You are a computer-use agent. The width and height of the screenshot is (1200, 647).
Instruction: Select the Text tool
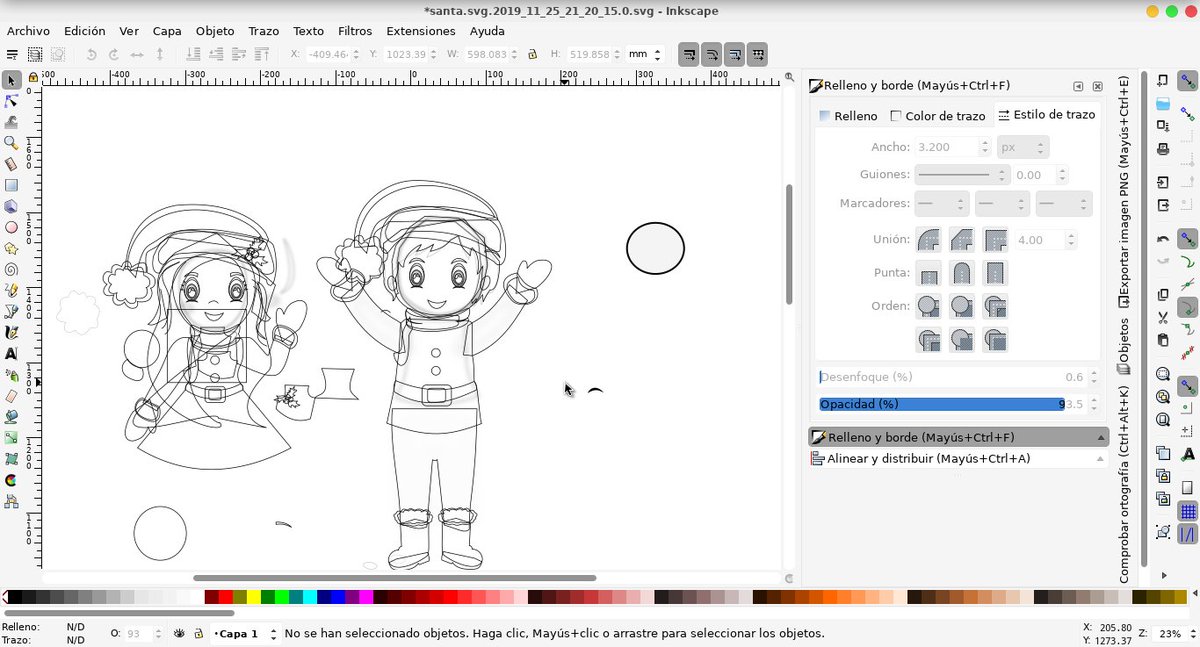[11, 353]
